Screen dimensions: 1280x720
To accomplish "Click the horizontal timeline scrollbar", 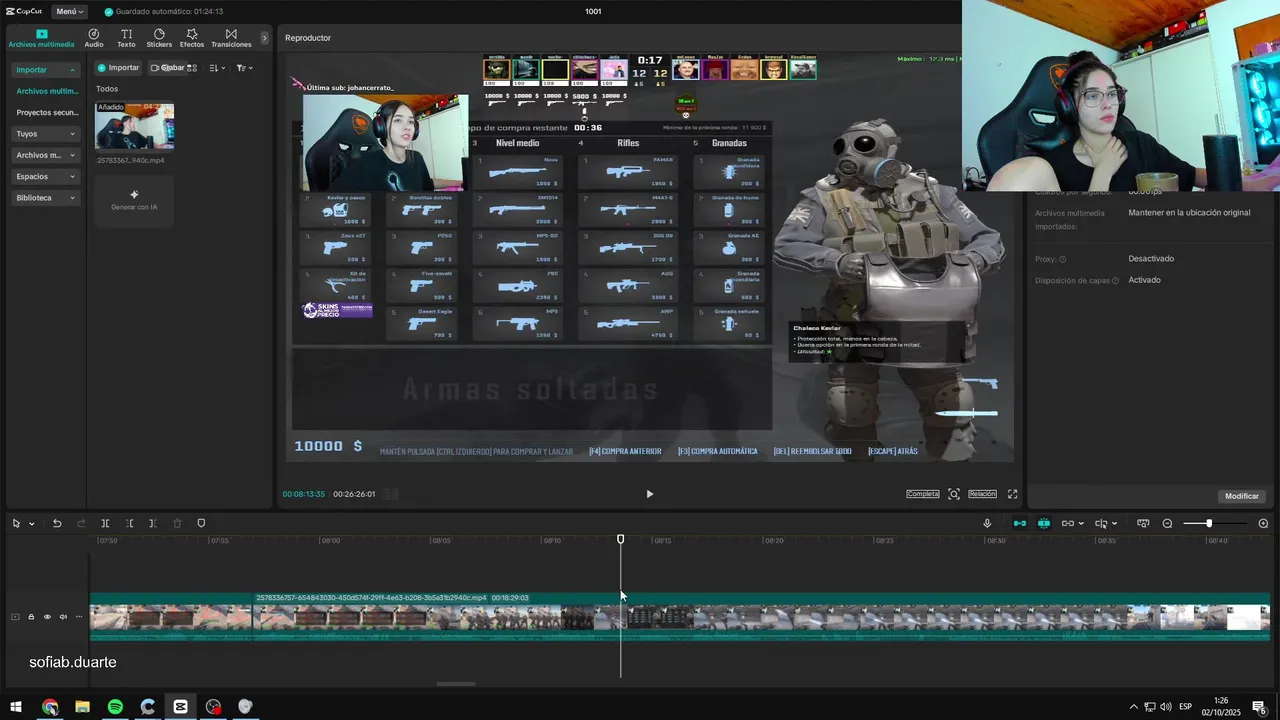I will coord(456,684).
